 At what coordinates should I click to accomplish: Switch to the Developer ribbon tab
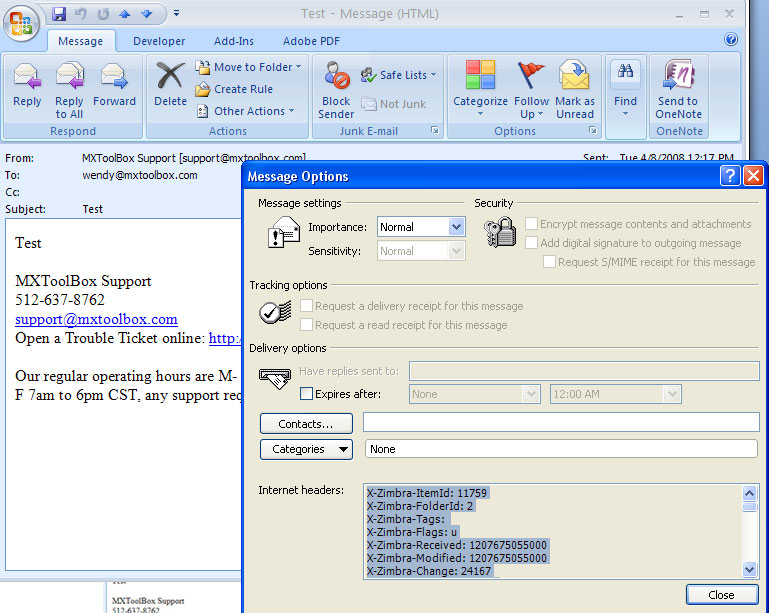click(159, 41)
